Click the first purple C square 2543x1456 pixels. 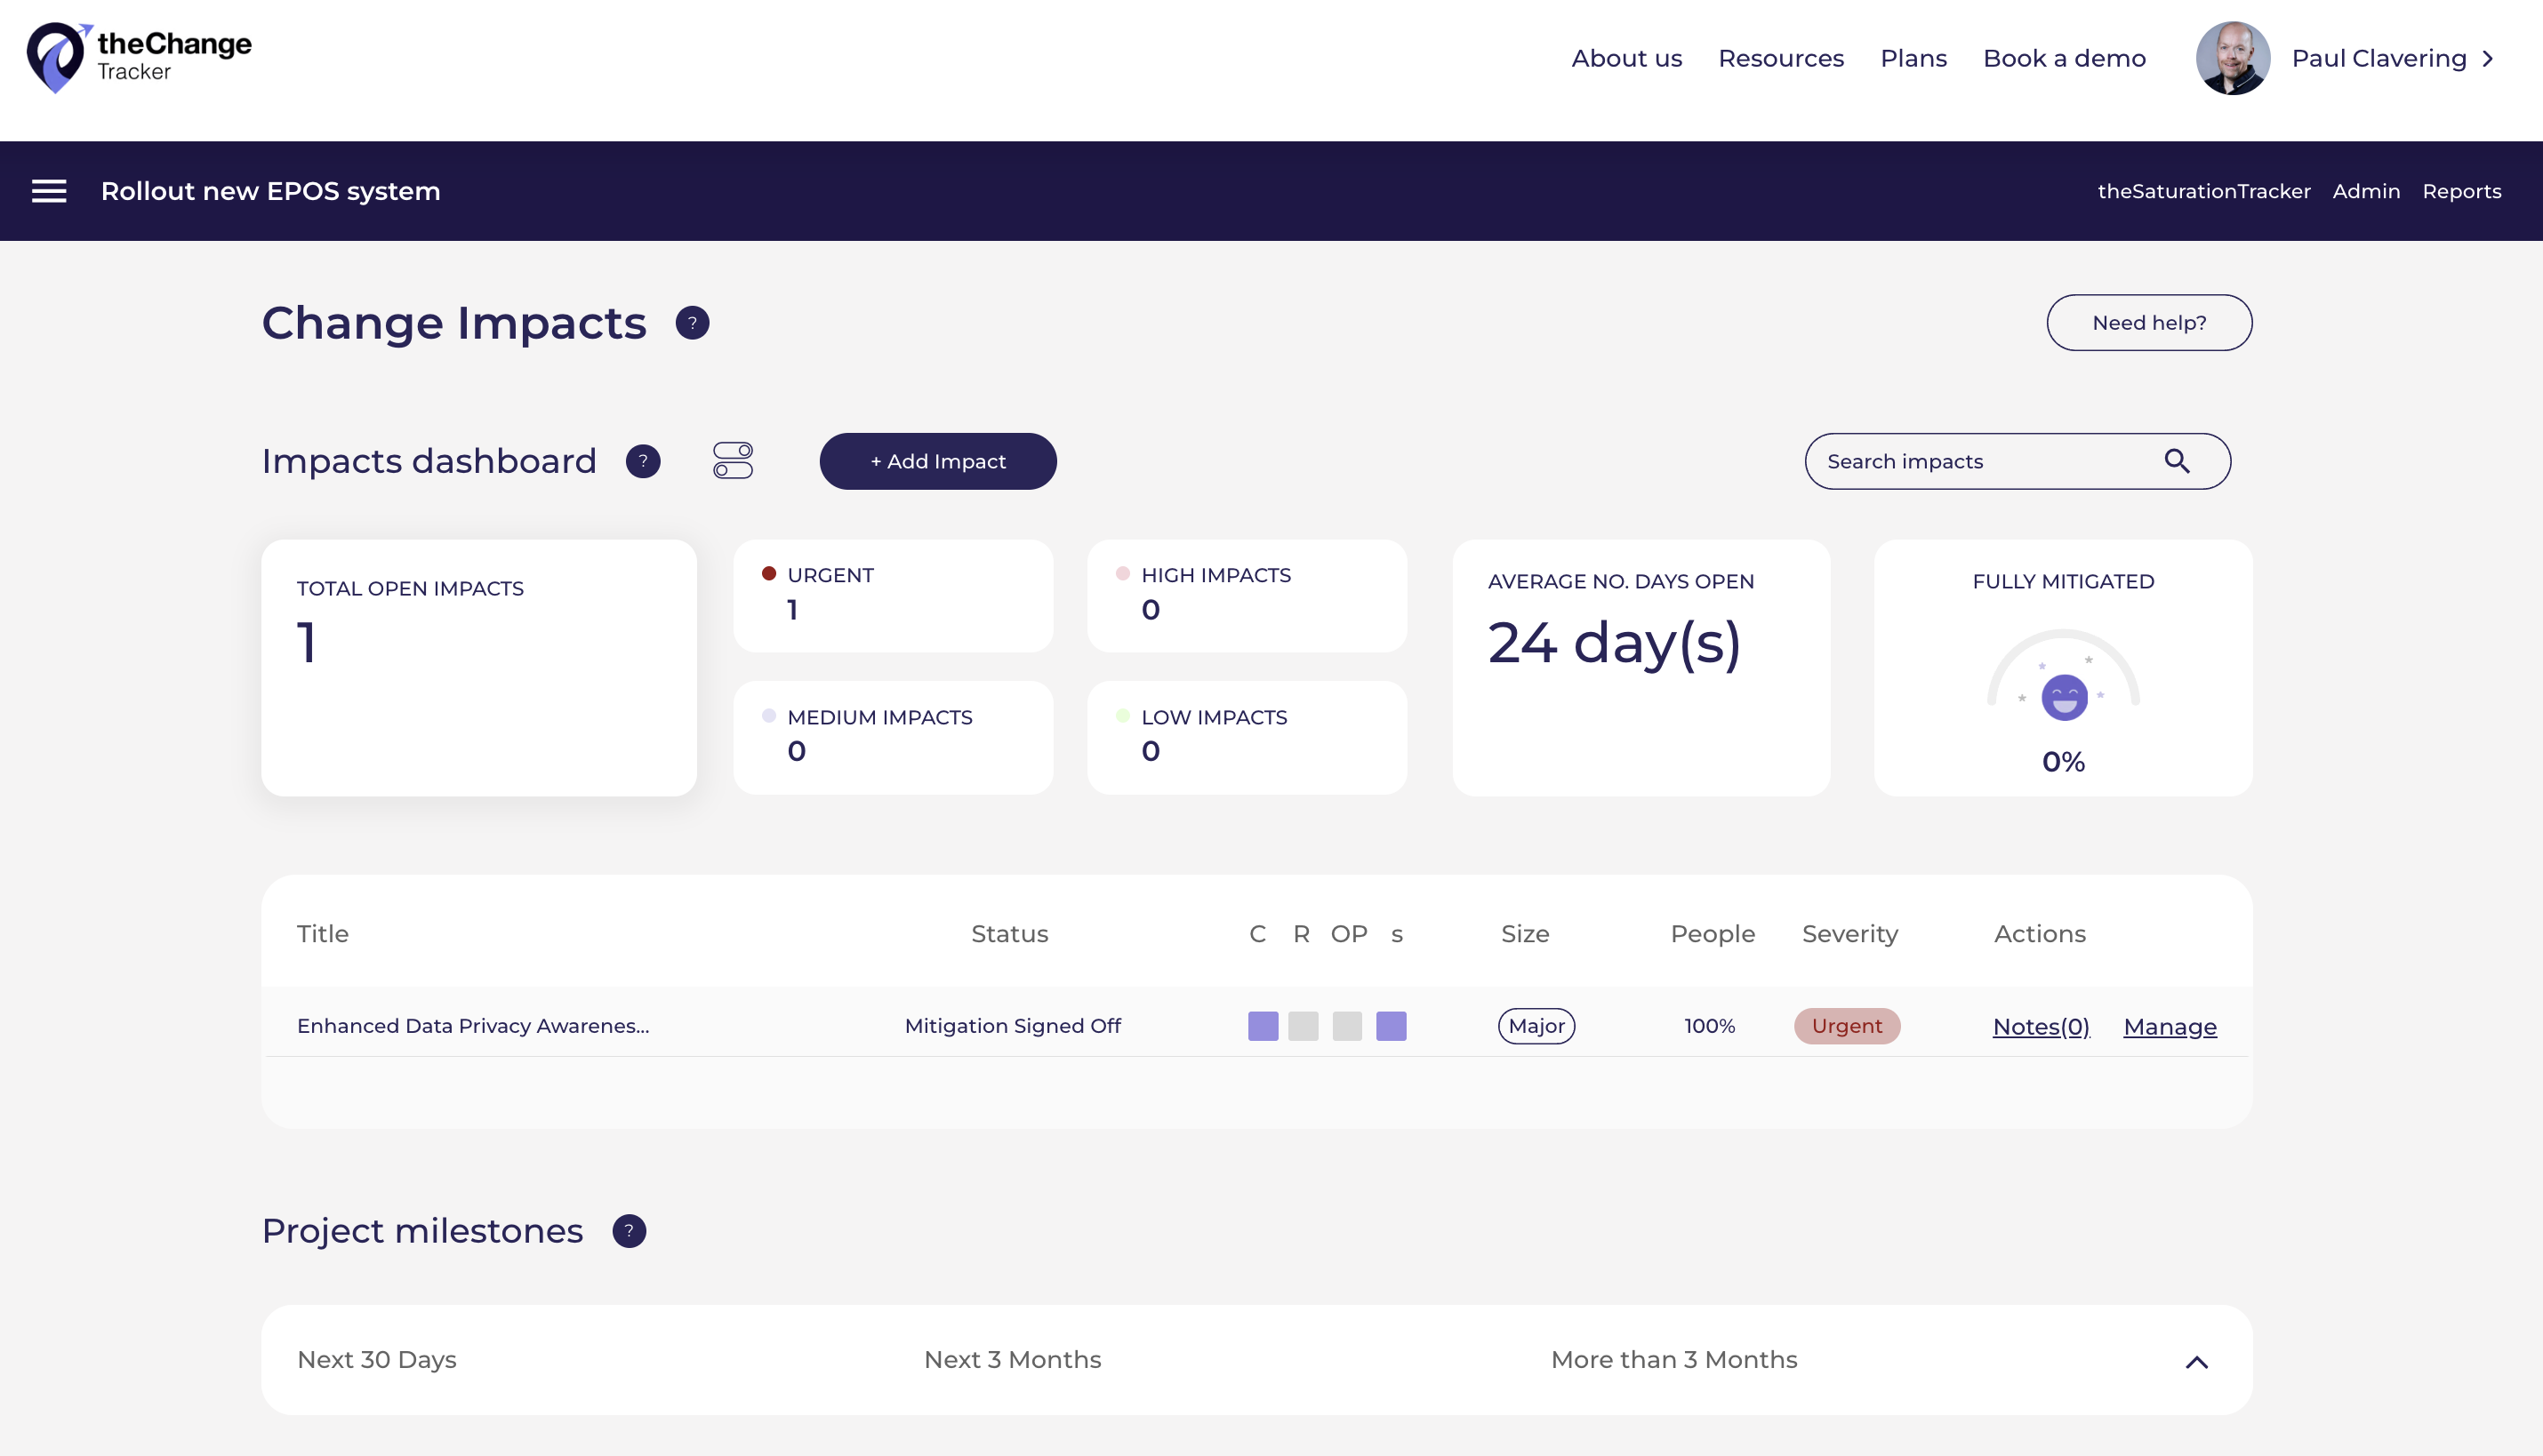[1263, 1026]
